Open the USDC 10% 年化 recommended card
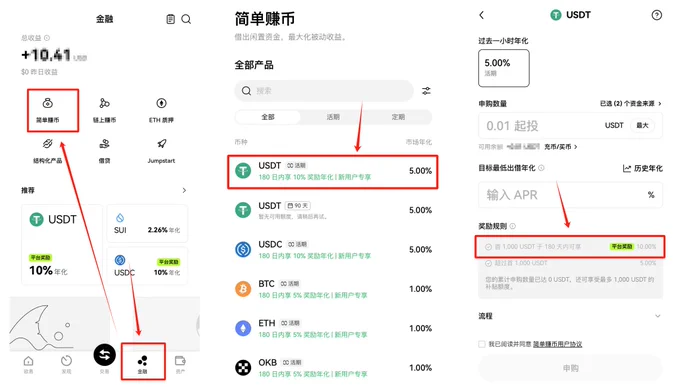The height and width of the screenshot is (387, 680). (147, 266)
